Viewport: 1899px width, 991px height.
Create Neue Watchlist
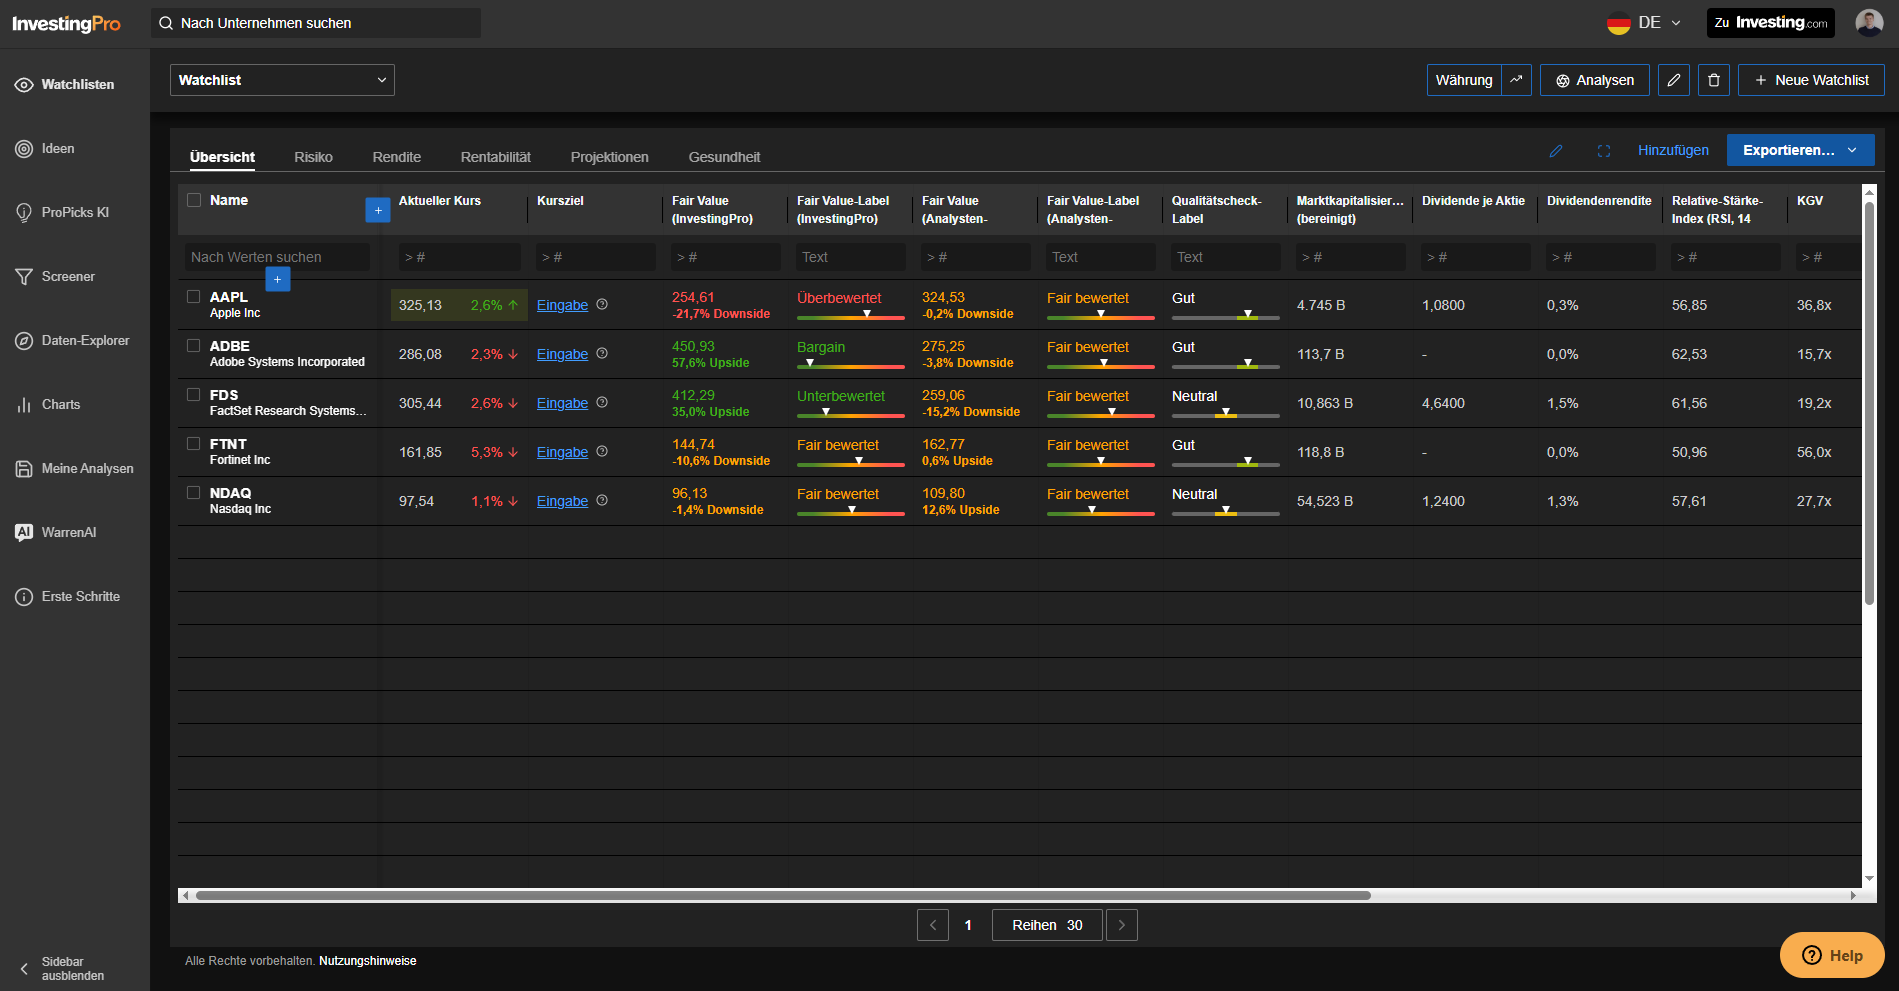click(1811, 80)
